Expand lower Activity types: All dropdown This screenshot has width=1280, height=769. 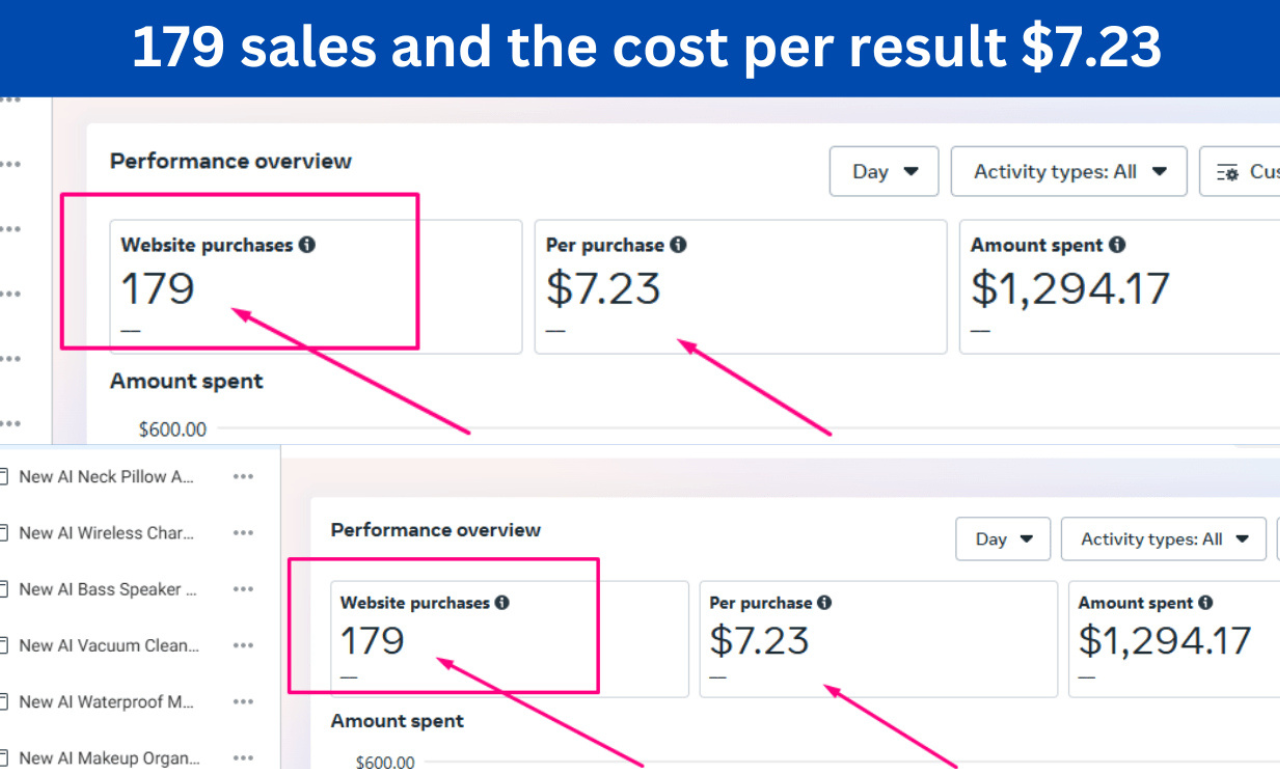click(1164, 539)
